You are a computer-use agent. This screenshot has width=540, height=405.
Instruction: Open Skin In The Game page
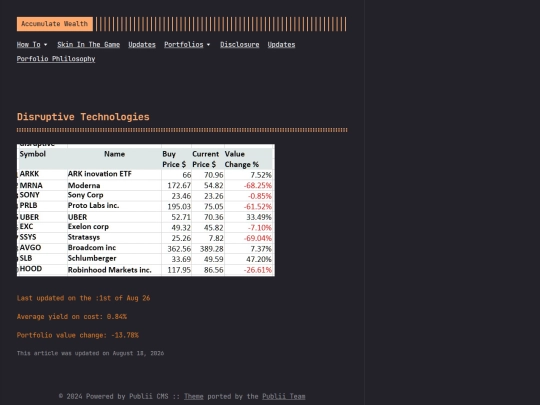tap(89, 44)
